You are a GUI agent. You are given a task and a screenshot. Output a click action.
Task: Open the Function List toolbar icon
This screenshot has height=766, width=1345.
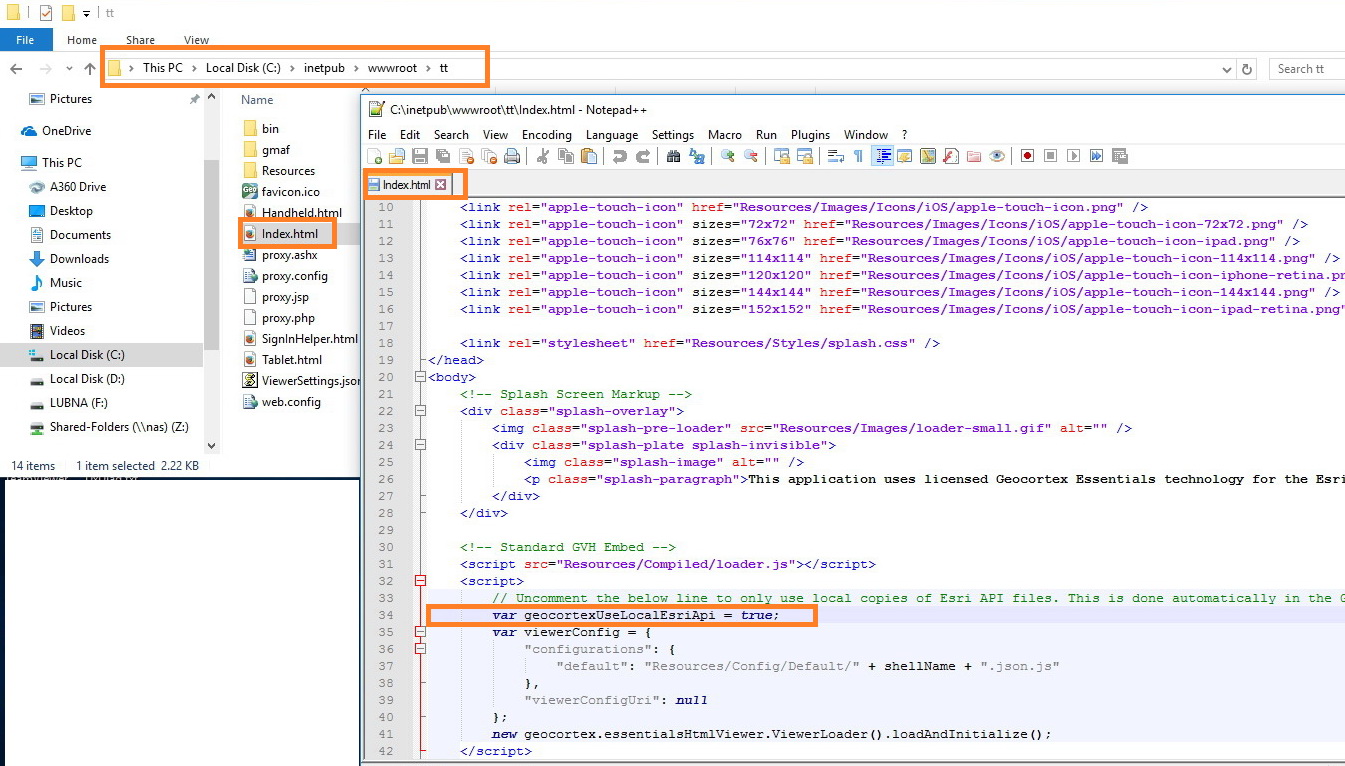(950, 156)
